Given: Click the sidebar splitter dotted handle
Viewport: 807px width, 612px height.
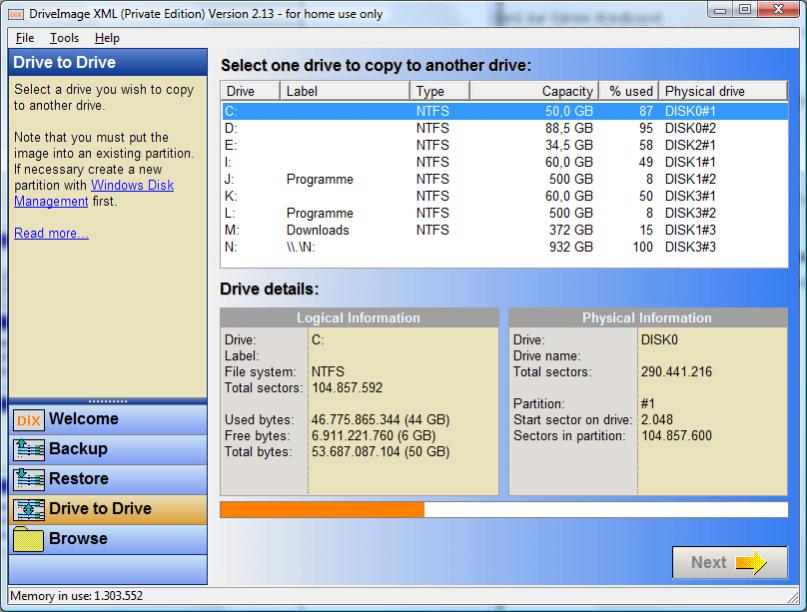Looking at the screenshot, I should point(108,401).
